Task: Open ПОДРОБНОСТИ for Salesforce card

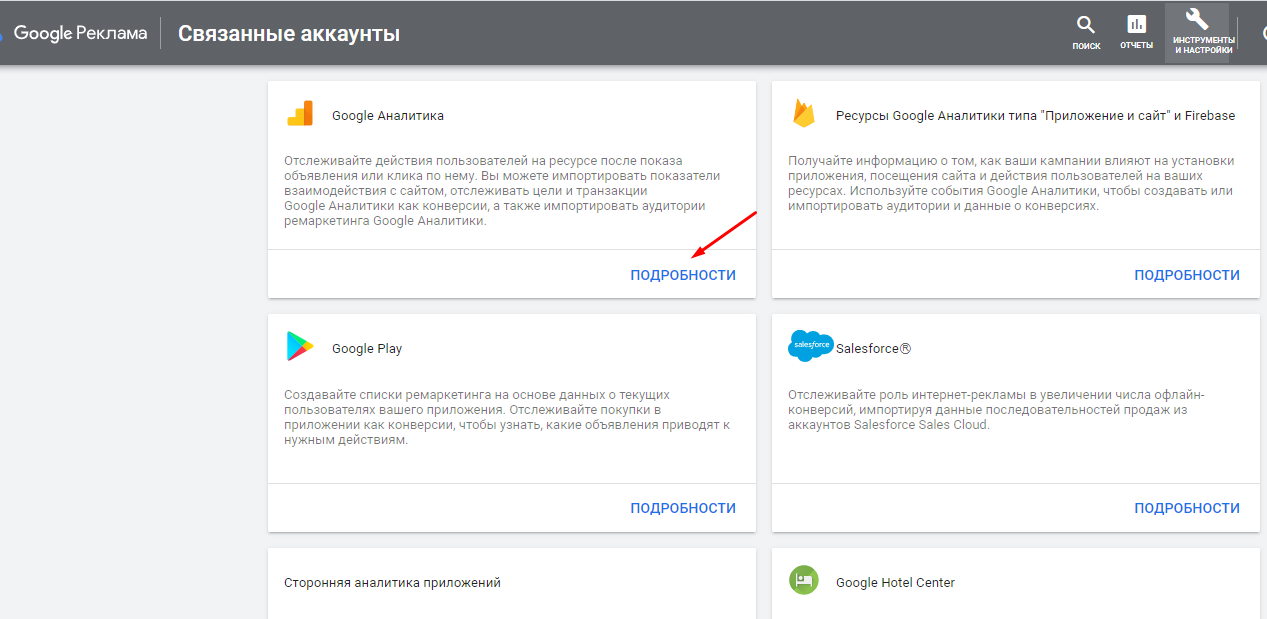Action: (1187, 508)
